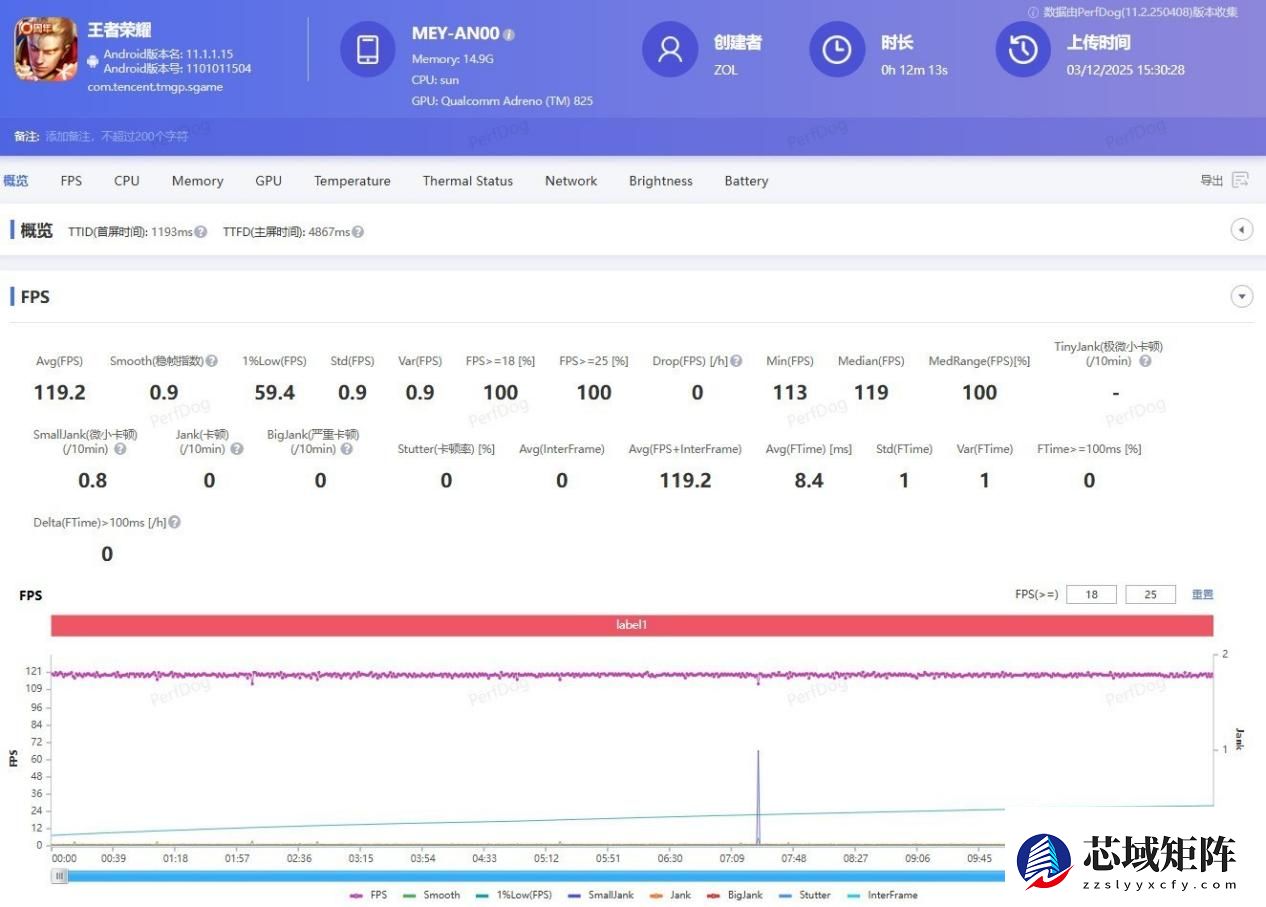Click the timeline range slider handle
This screenshot has width=1266, height=907.
tap(60, 876)
